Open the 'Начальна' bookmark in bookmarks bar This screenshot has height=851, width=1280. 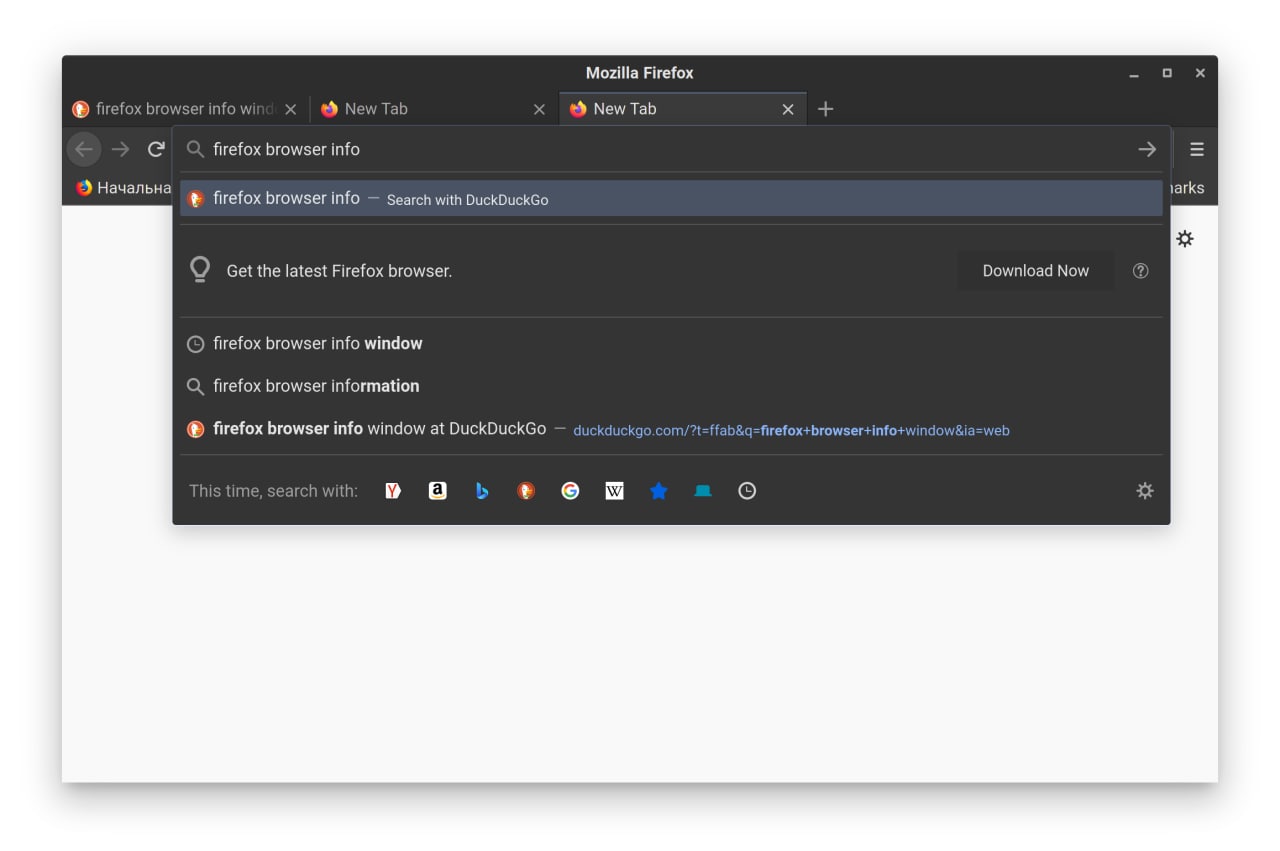[124, 188]
